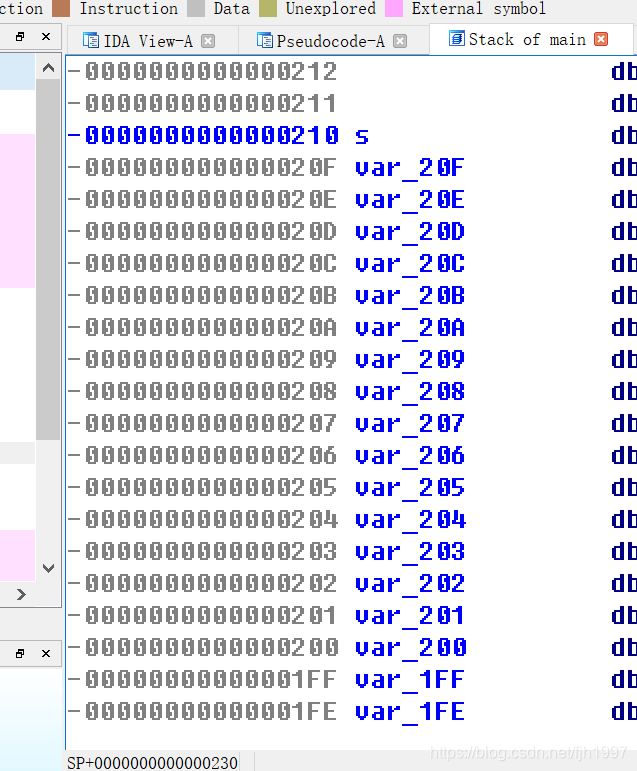Click the Instruction legend label
The height and width of the screenshot is (771, 637).
(129, 8)
